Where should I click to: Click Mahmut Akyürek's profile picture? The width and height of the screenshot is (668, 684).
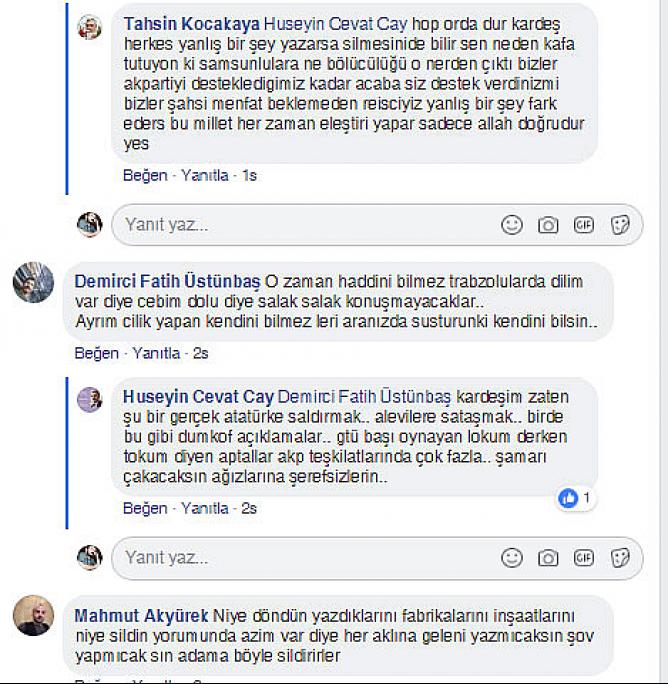[x=34, y=616]
